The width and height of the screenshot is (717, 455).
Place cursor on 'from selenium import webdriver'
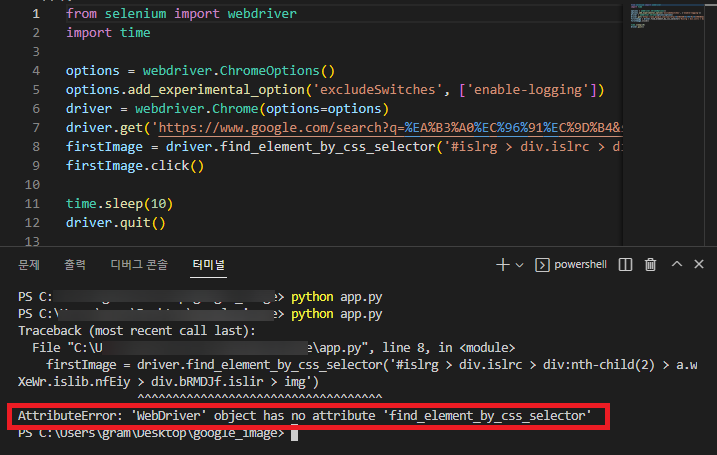tap(181, 14)
